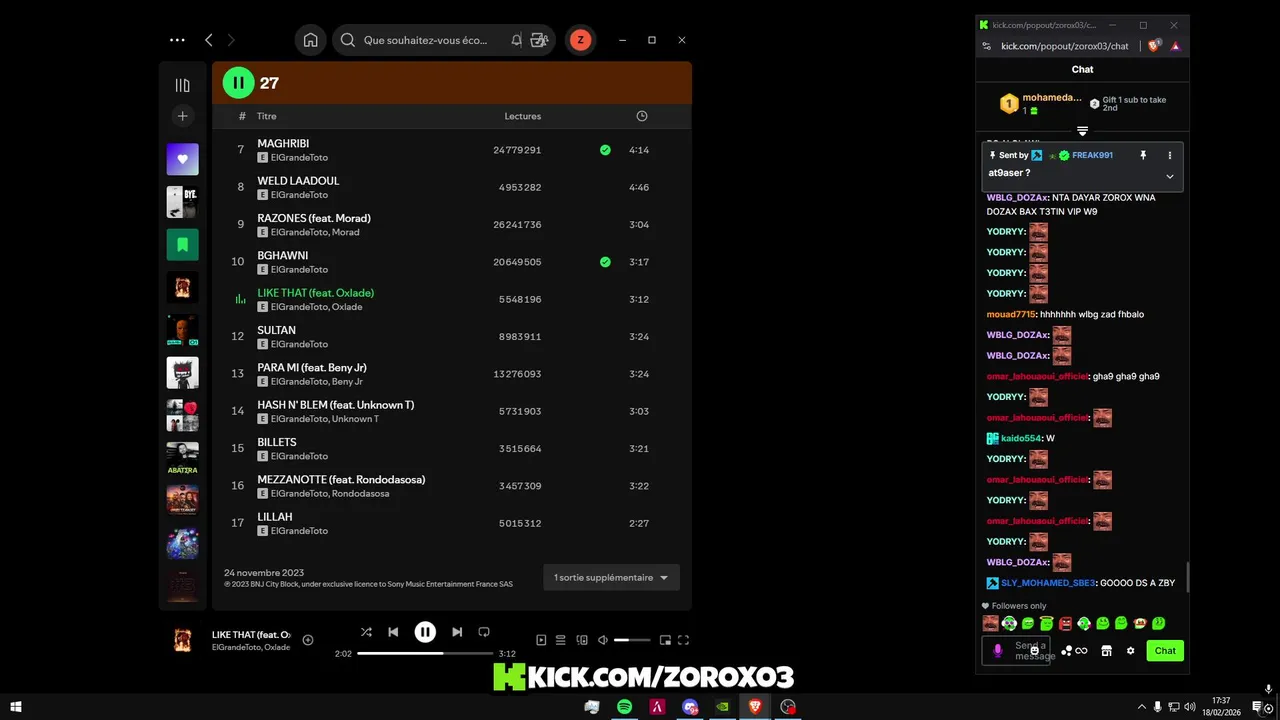This screenshot has height=720, width=1280.
Task: Toggle saved checkmark on BGHAWNI
Action: [605, 262]
